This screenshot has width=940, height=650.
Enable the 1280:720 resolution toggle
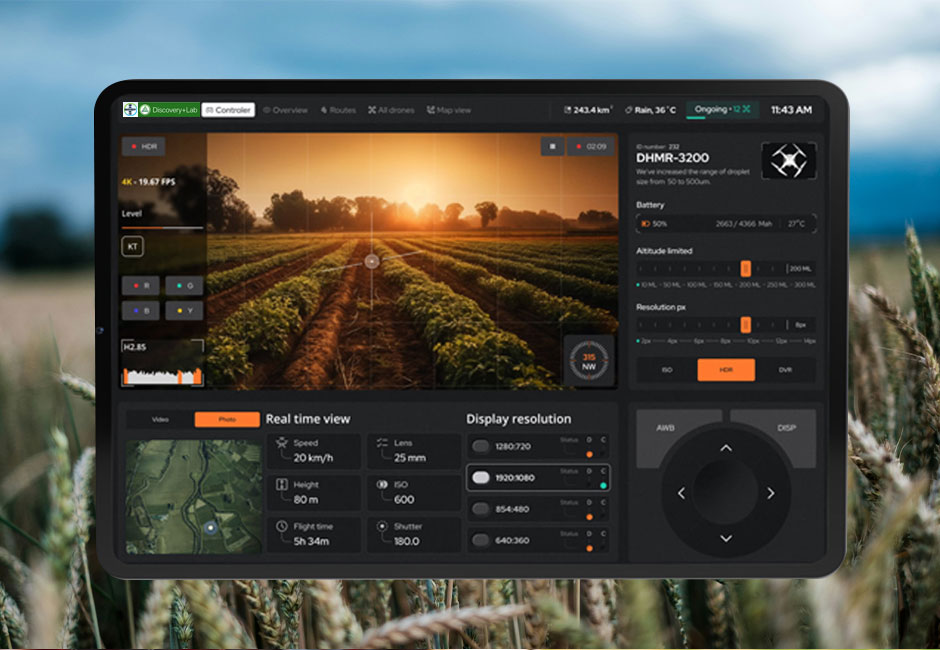click(481, 446)
